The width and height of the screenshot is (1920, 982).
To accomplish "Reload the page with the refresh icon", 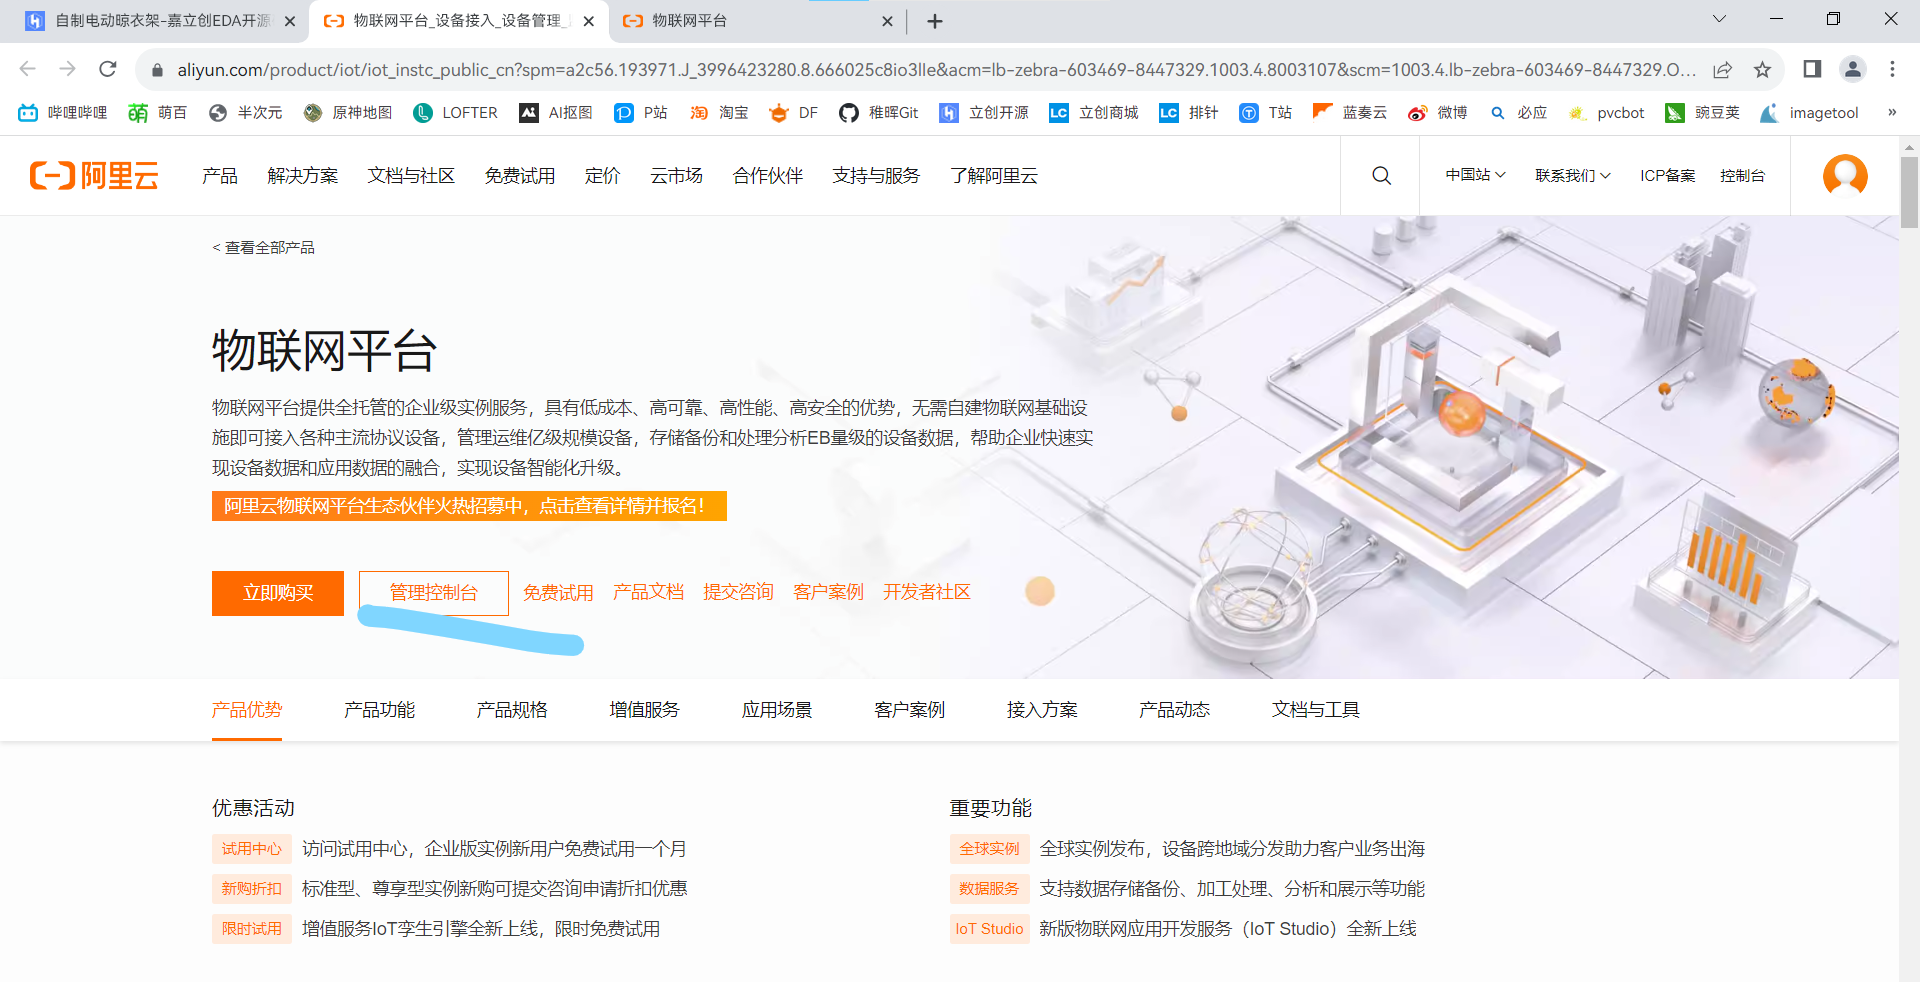I will point(108,69).
